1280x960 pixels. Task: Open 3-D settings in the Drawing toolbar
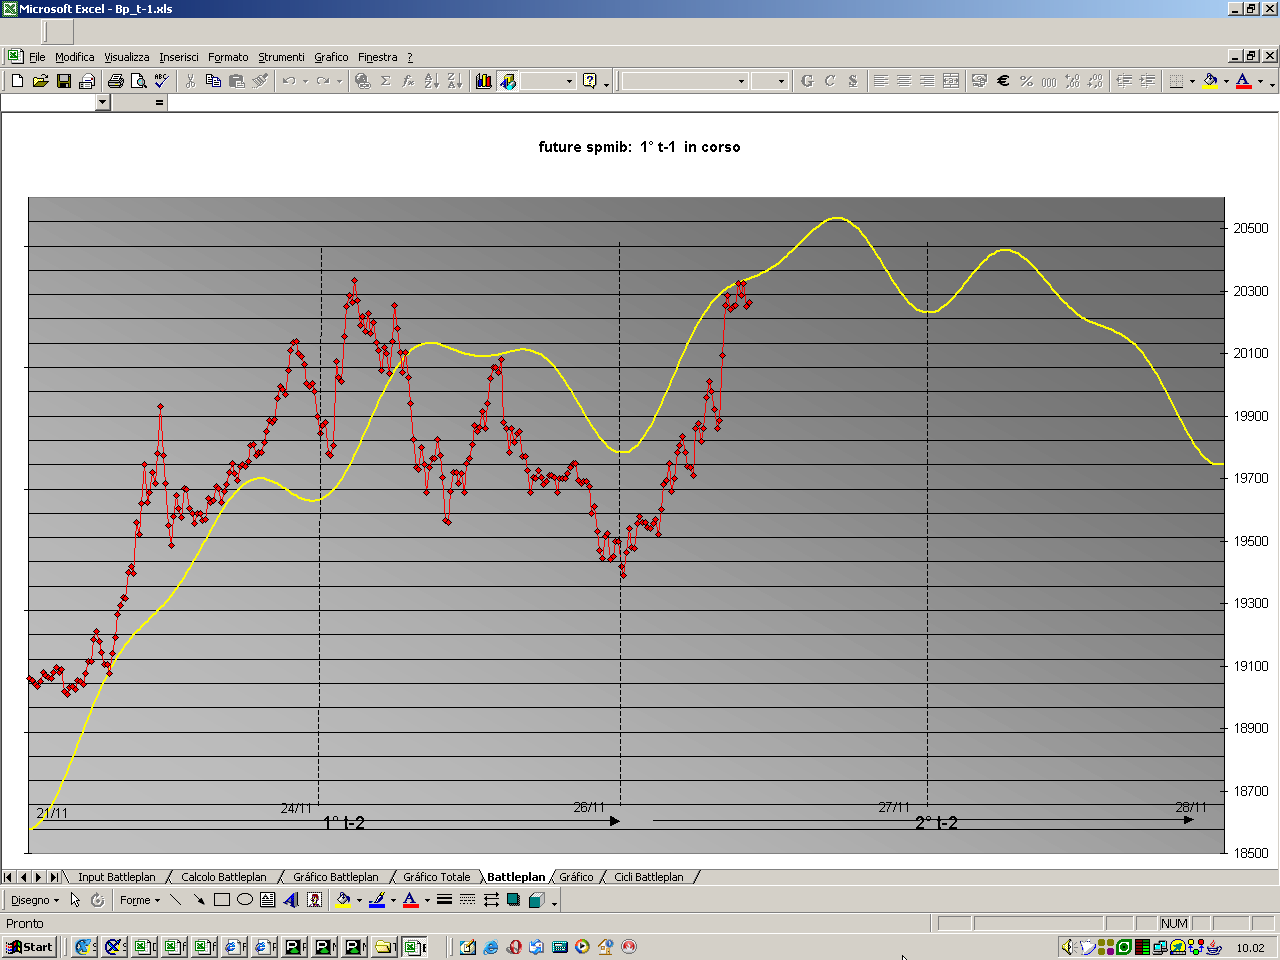coord(537,900)
